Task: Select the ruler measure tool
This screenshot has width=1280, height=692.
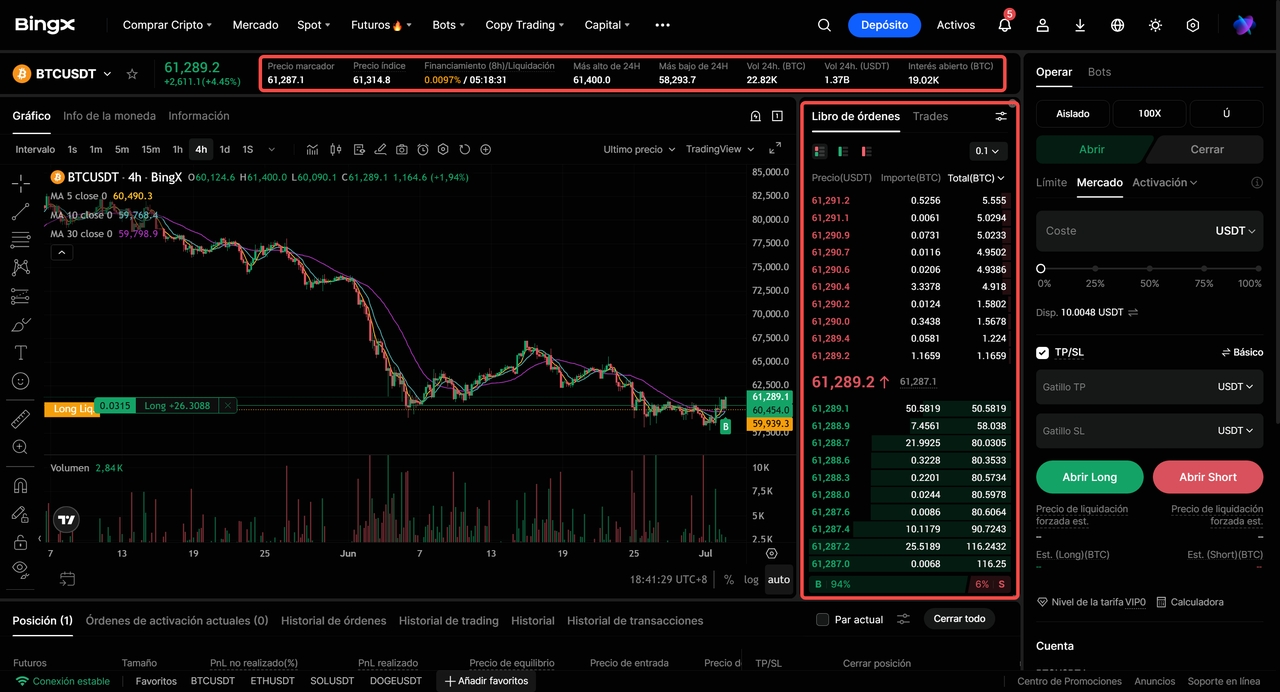Action: (x=20, y=419)
